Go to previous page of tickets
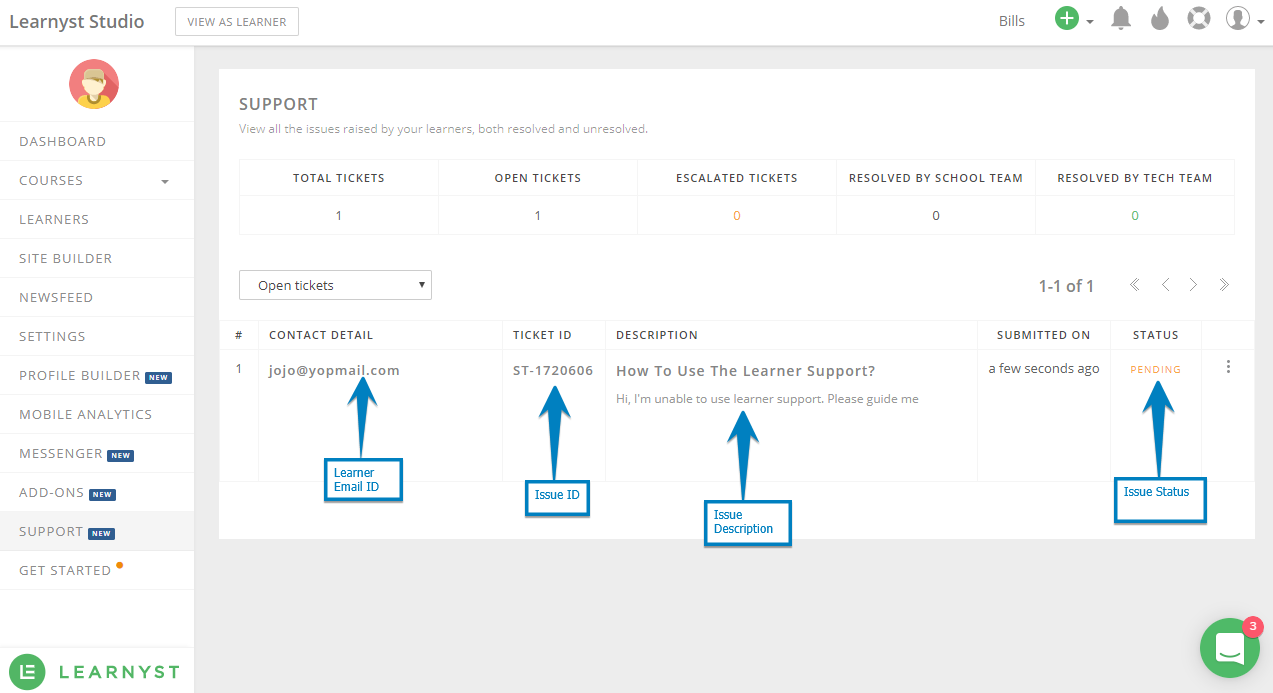This screenshot has height=693, width=1273. tap(1165, 285)
